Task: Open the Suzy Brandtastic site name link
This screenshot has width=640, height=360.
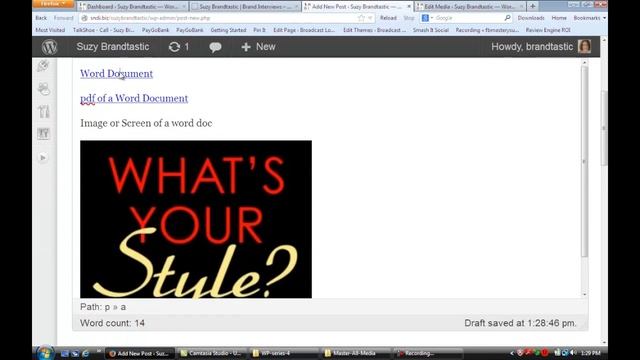Action: click(113, 47)
